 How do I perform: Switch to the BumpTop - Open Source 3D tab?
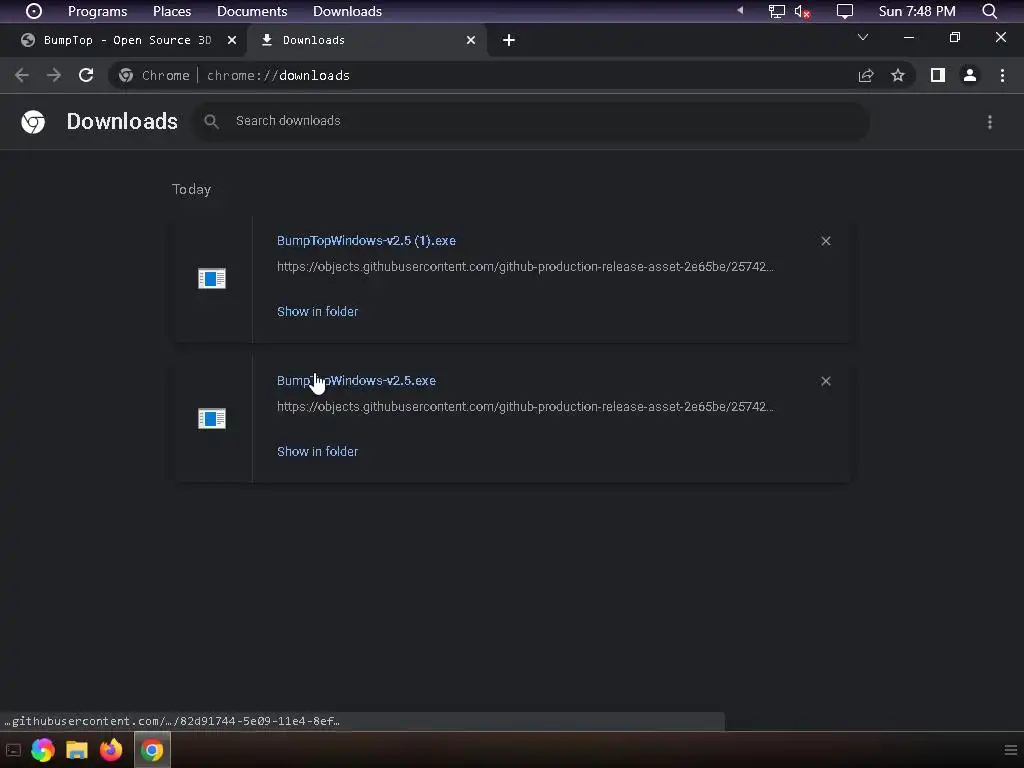(x=128, y=40)
